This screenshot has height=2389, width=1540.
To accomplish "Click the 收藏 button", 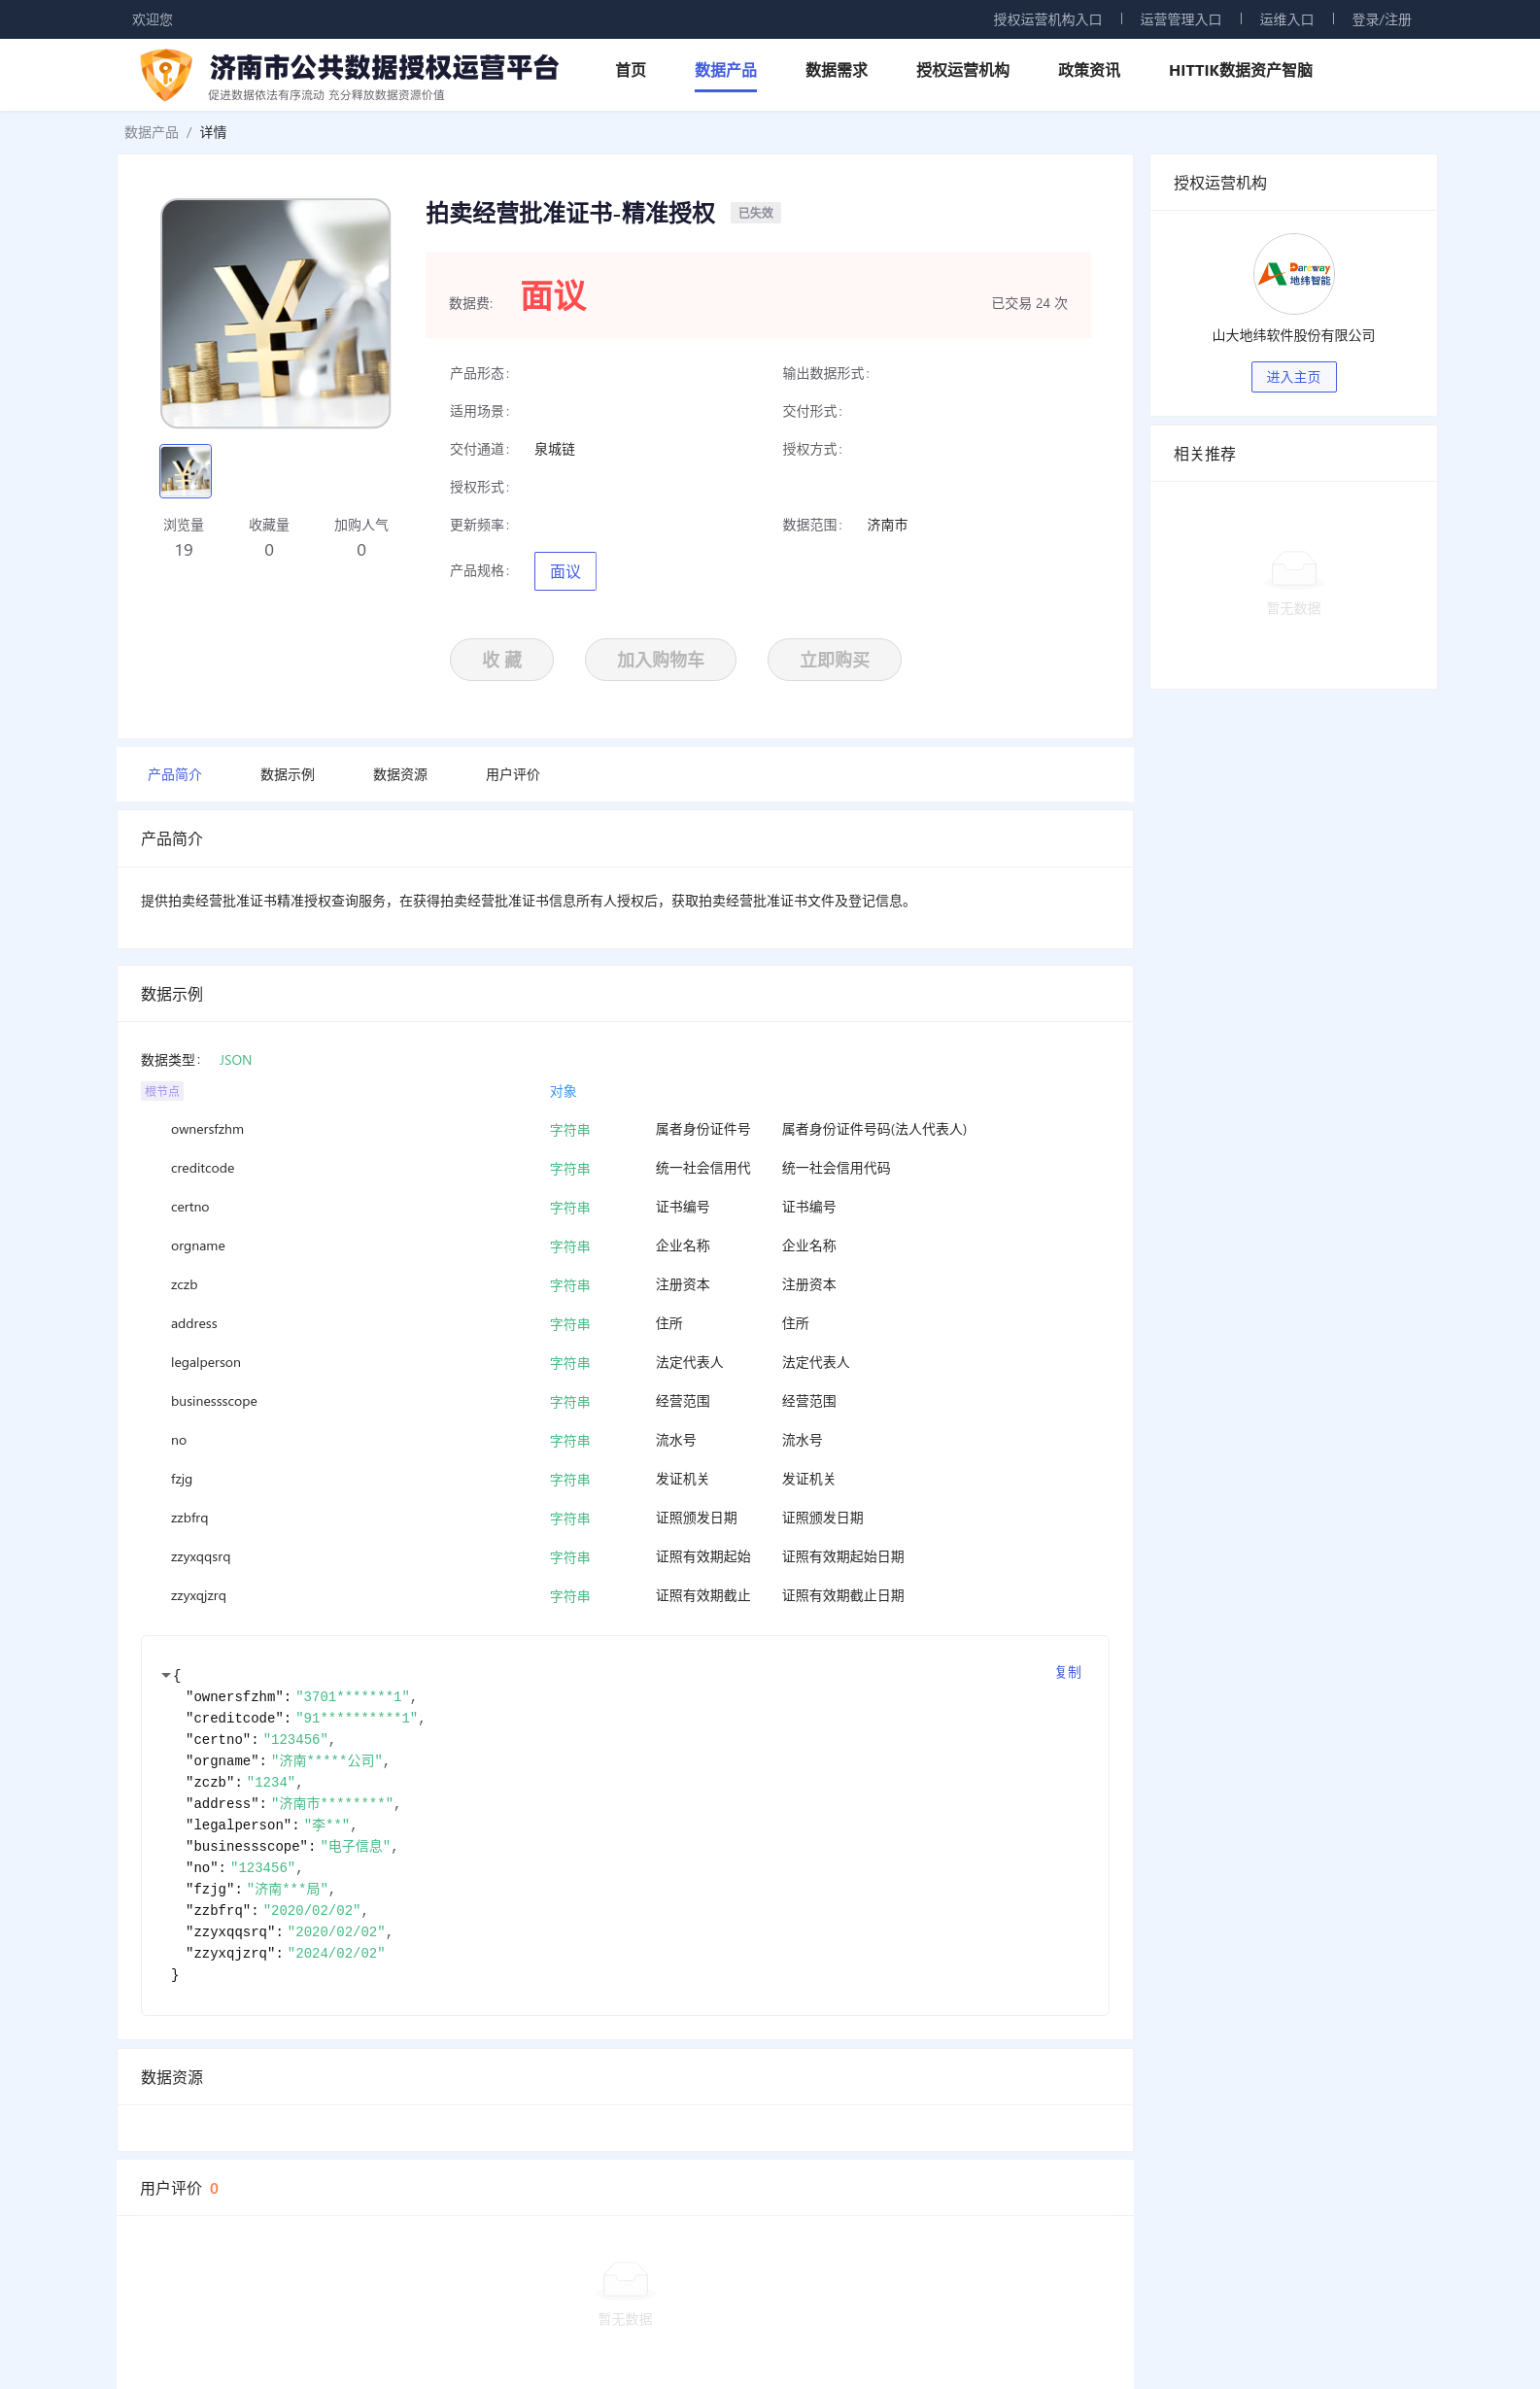I will 501,659.
